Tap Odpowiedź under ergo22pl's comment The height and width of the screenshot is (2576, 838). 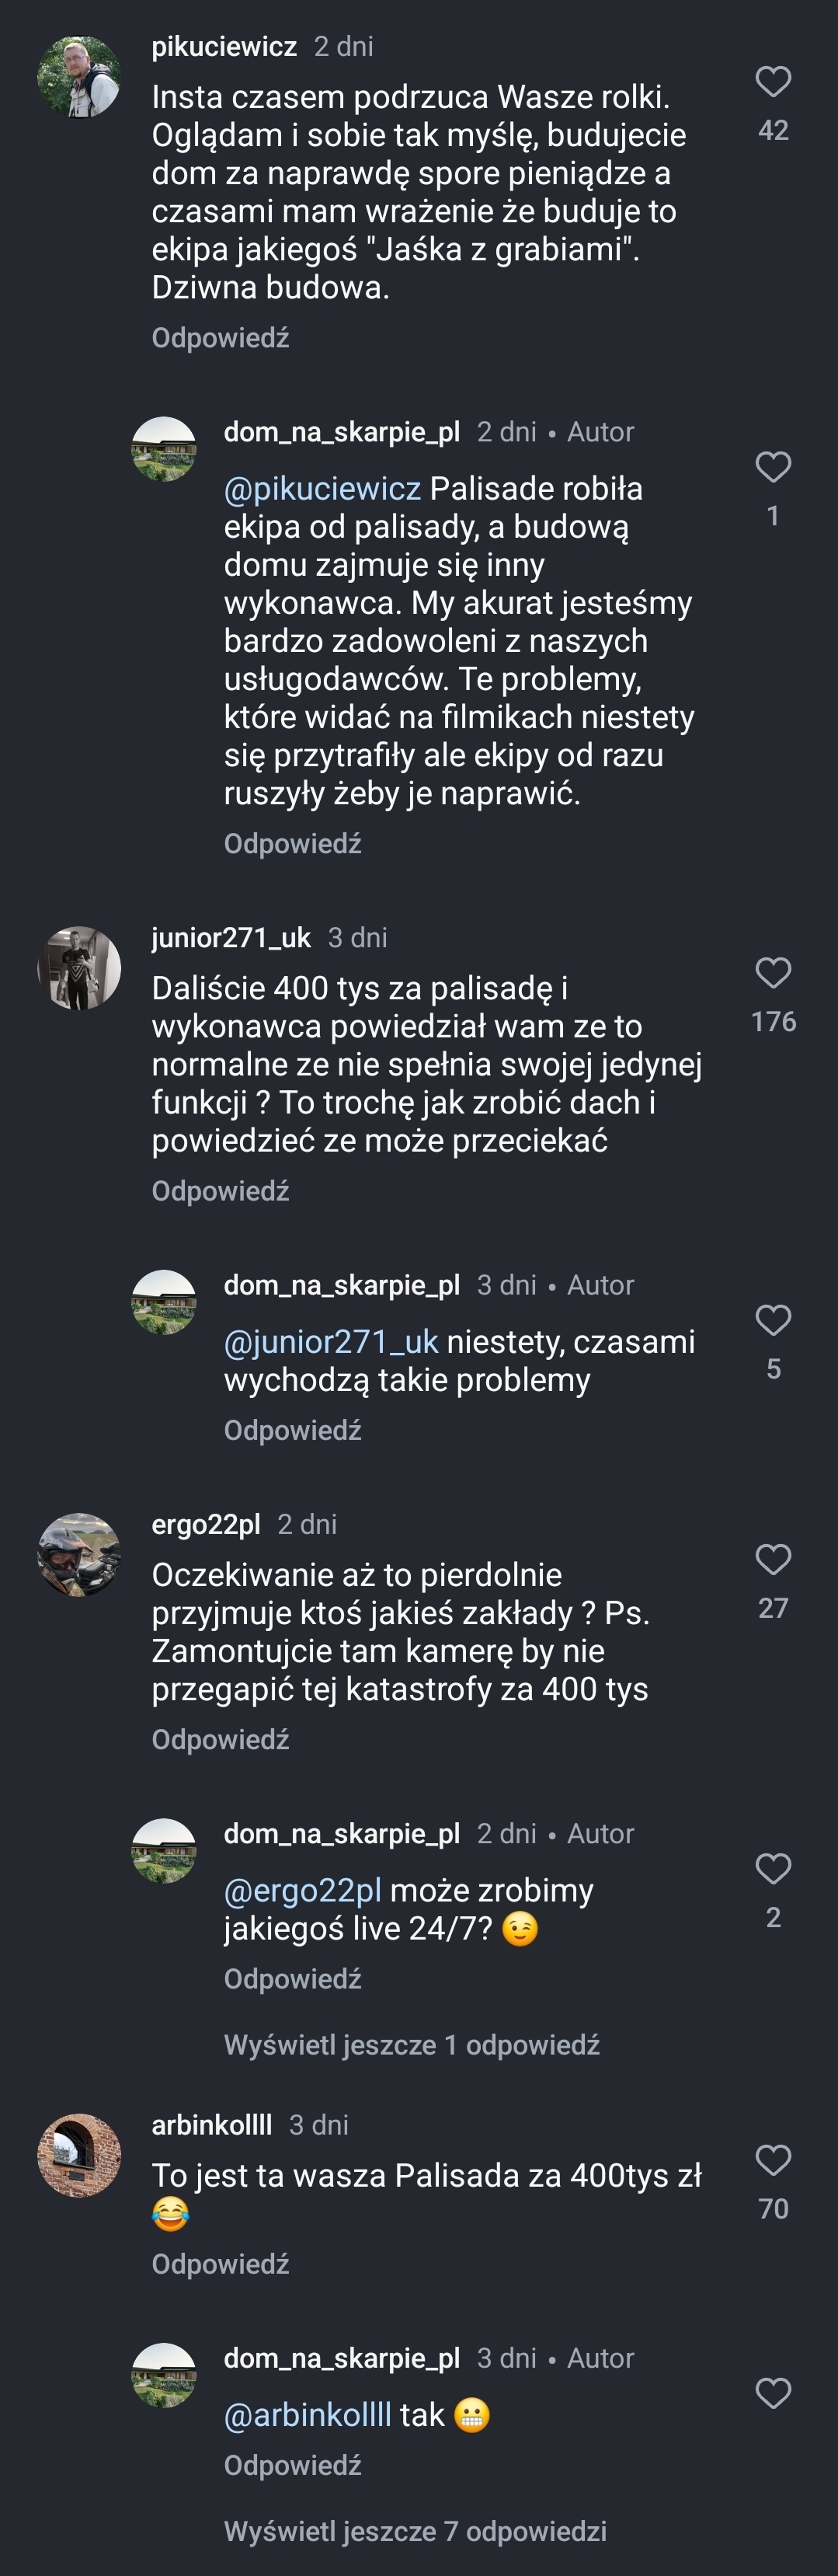[220, 1740]
